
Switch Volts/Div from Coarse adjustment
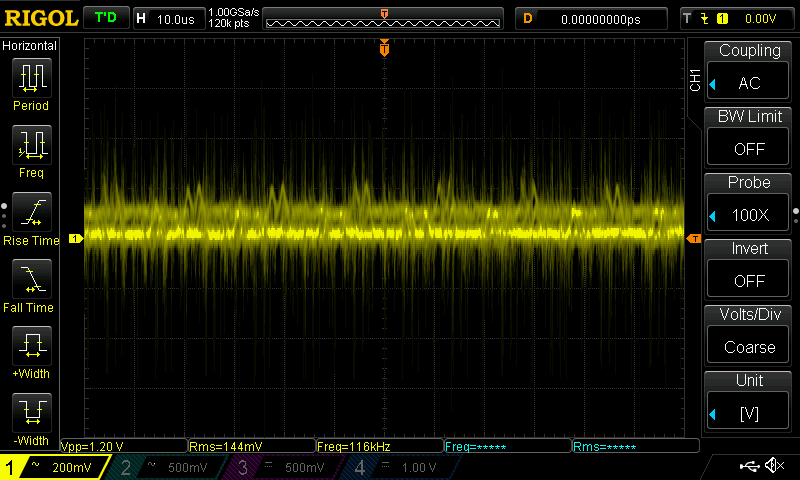(749, 336)
